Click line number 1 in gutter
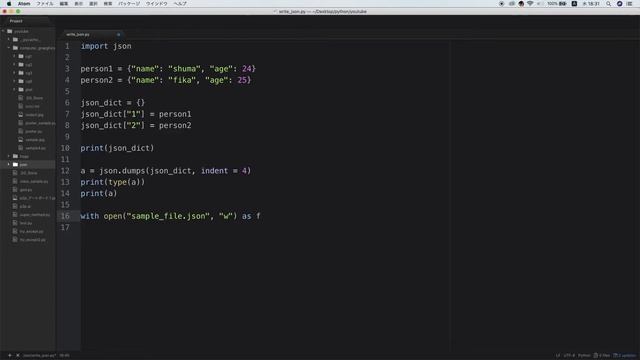The height and width of the screenshot is (360, 640). coord(67,46)
